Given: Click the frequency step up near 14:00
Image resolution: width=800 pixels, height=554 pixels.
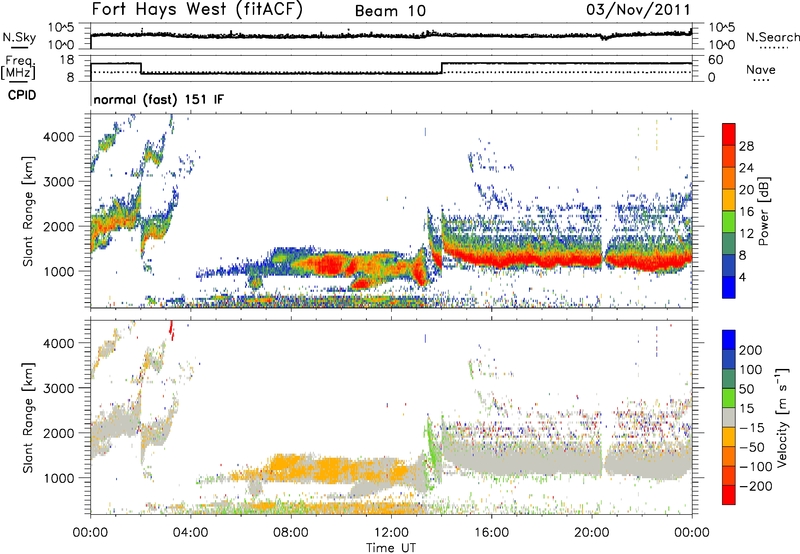Looking at the screenshot, I should [x=442, y=68].
